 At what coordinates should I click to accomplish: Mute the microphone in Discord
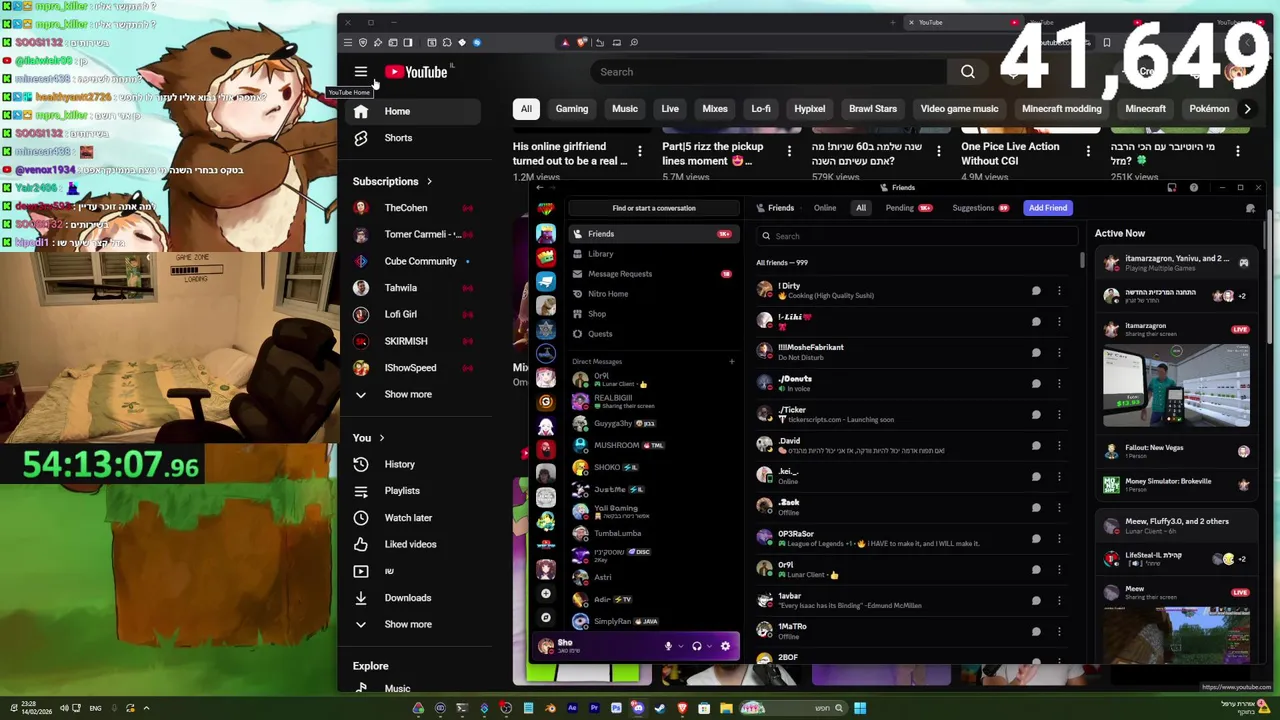[668, 646]
